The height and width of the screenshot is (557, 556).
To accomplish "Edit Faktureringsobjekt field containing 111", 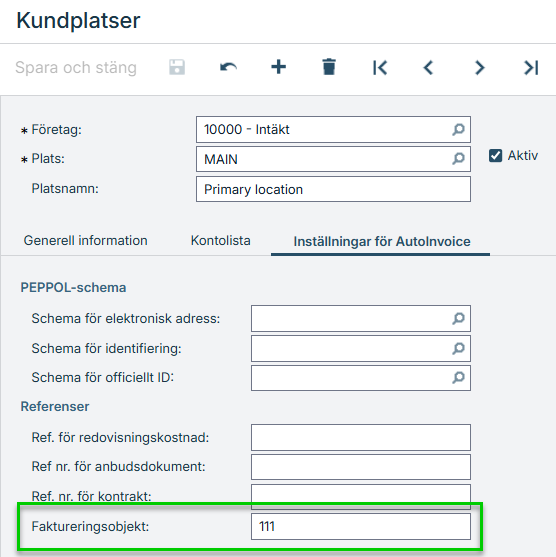I will click(361, 526).
